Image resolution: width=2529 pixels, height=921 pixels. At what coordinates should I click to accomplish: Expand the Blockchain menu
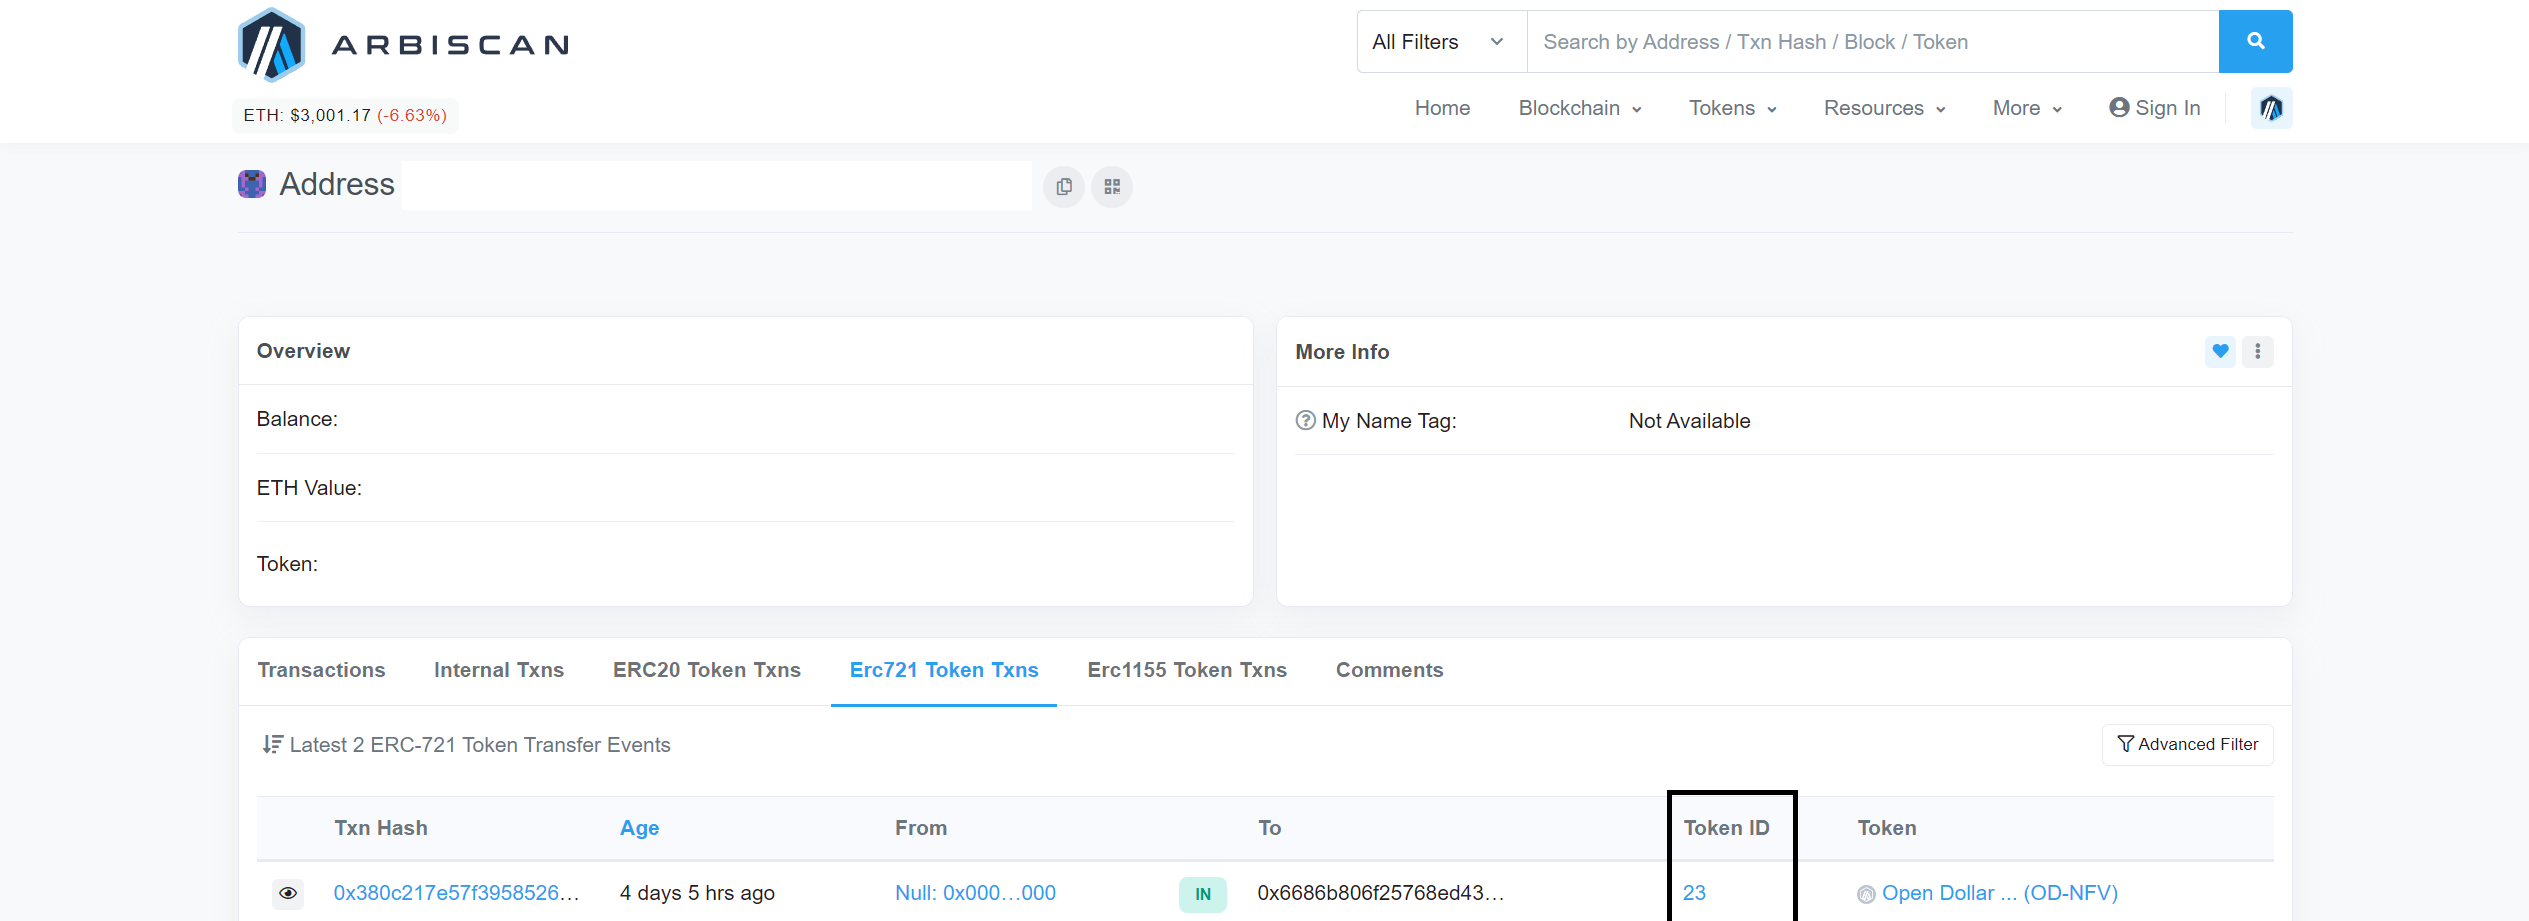(1580, 108)
